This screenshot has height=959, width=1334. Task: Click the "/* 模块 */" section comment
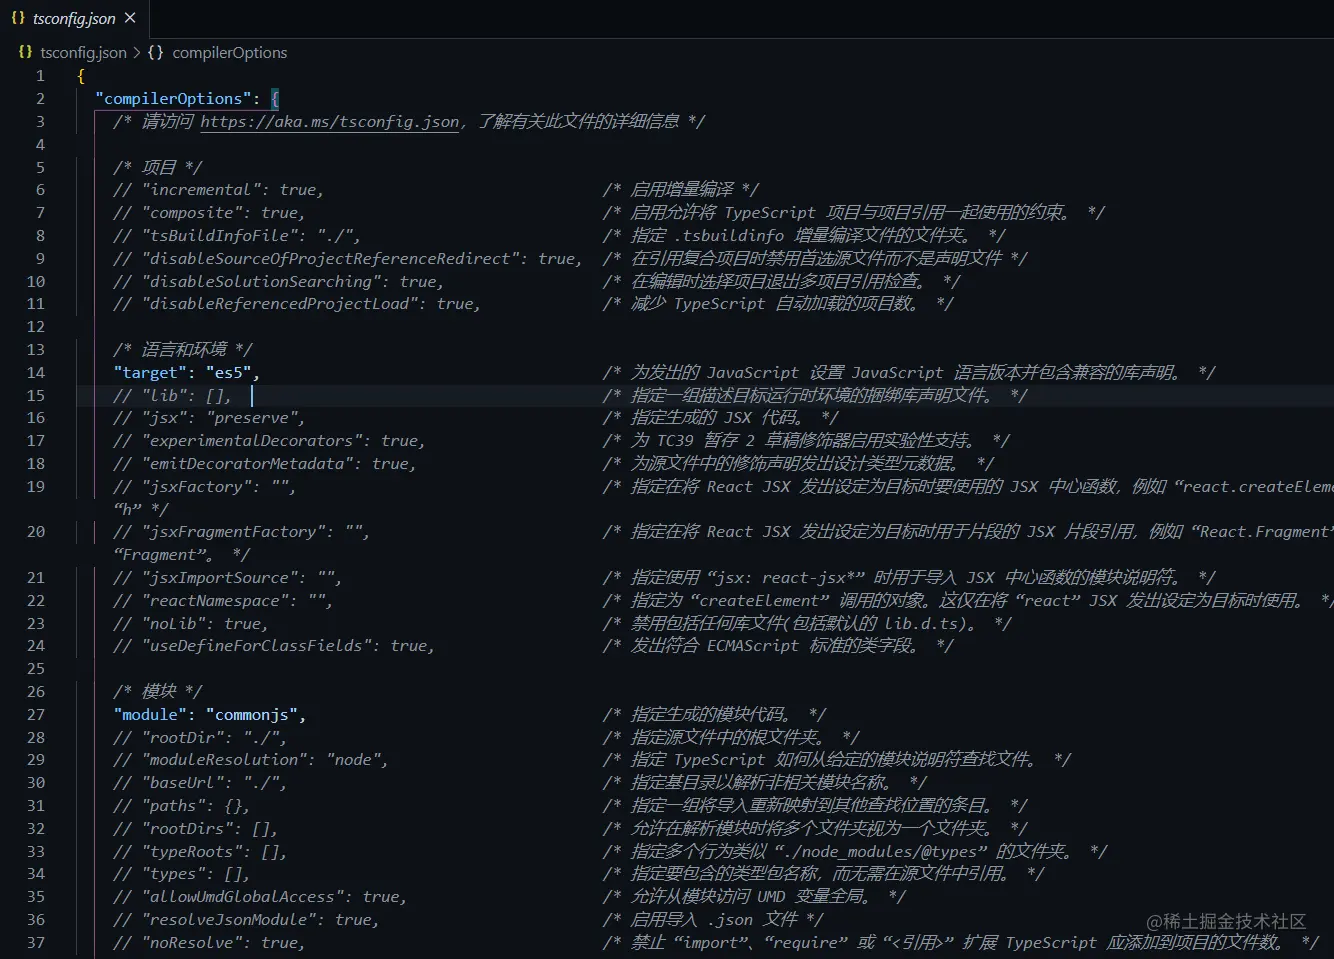pyautogui.click(x=158, y=691)
